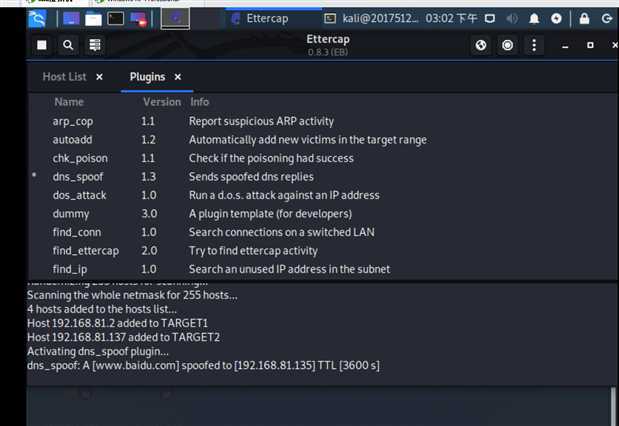Click the volume speaker tray icon

[512, 19]
